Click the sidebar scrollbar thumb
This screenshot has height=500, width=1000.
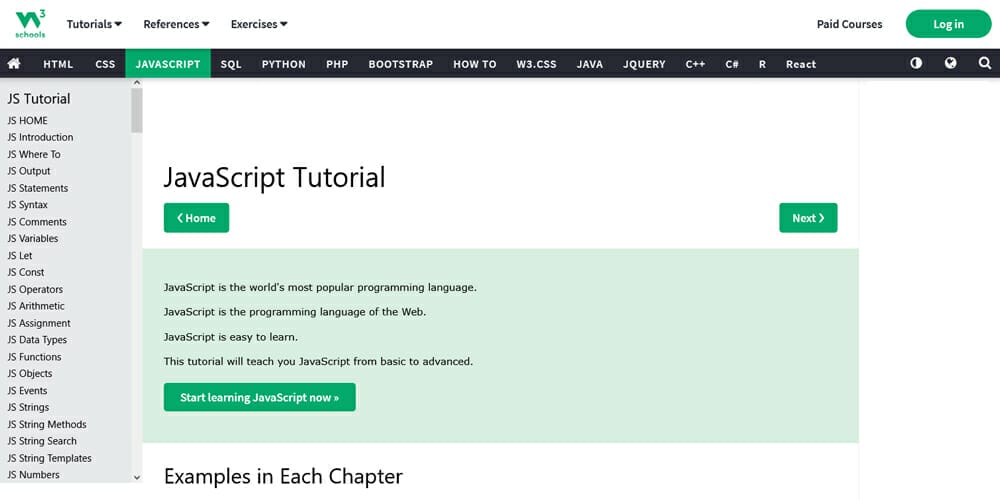tap(137, 110)
